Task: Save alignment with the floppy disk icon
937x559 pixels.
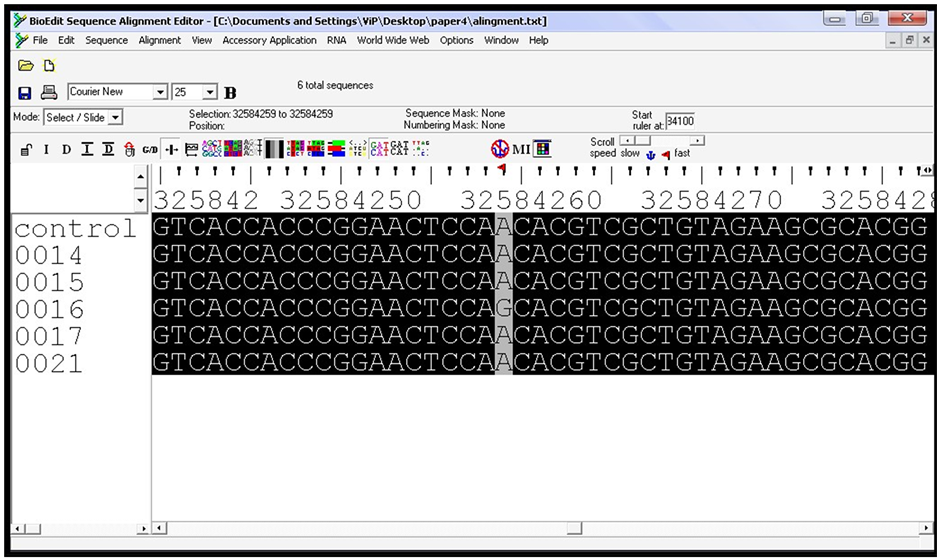Action: [26, 93]
